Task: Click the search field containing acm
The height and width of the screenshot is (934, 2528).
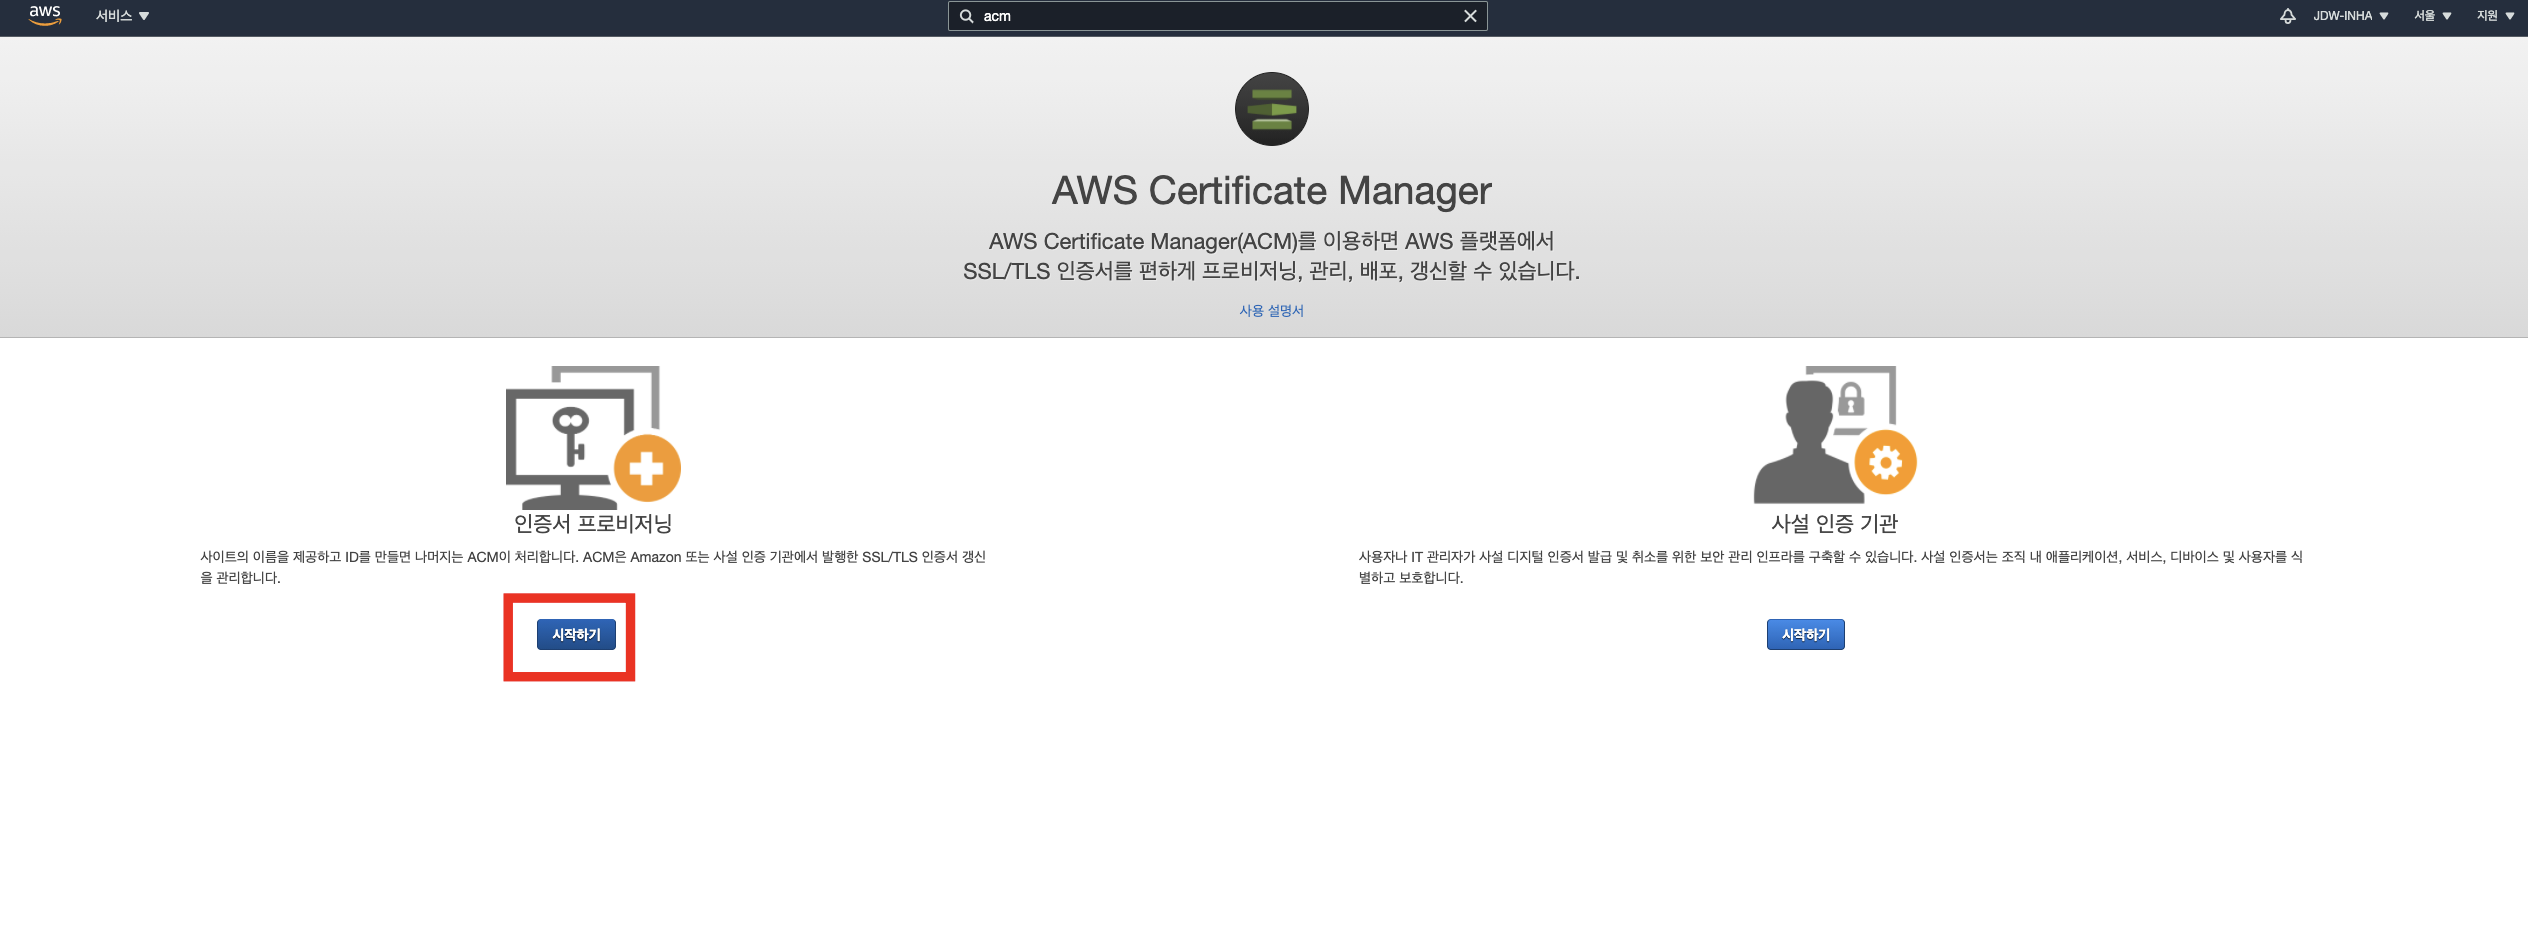Action: [x=1217, y=16]
